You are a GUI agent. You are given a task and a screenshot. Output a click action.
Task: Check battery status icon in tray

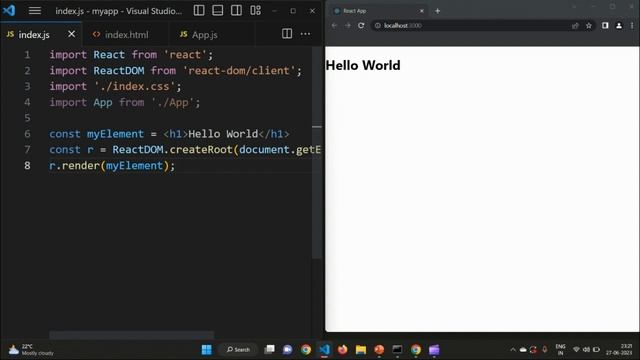(x=596, y=350)
